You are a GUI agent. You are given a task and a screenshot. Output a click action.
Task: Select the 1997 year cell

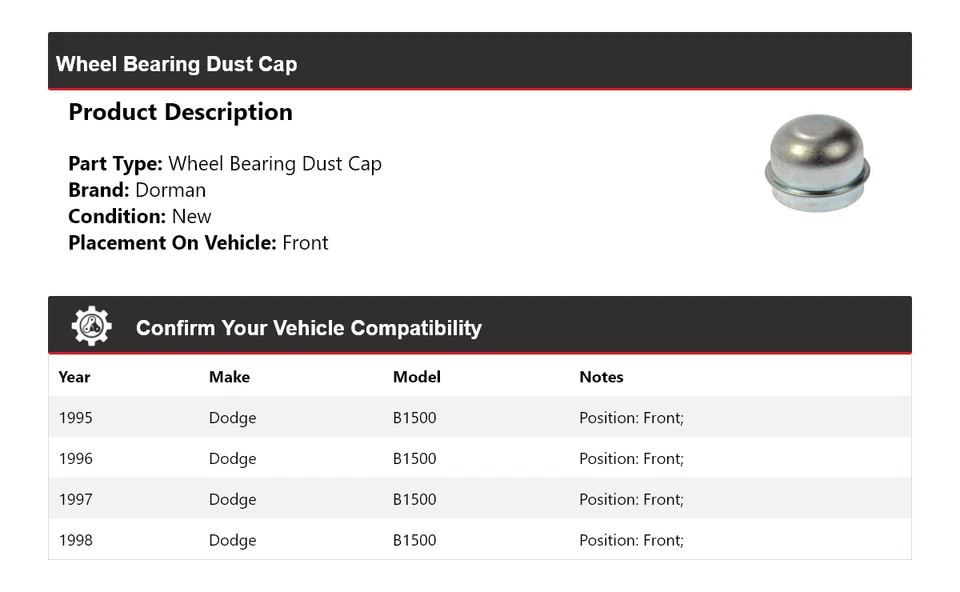click(x=75, y=500)
